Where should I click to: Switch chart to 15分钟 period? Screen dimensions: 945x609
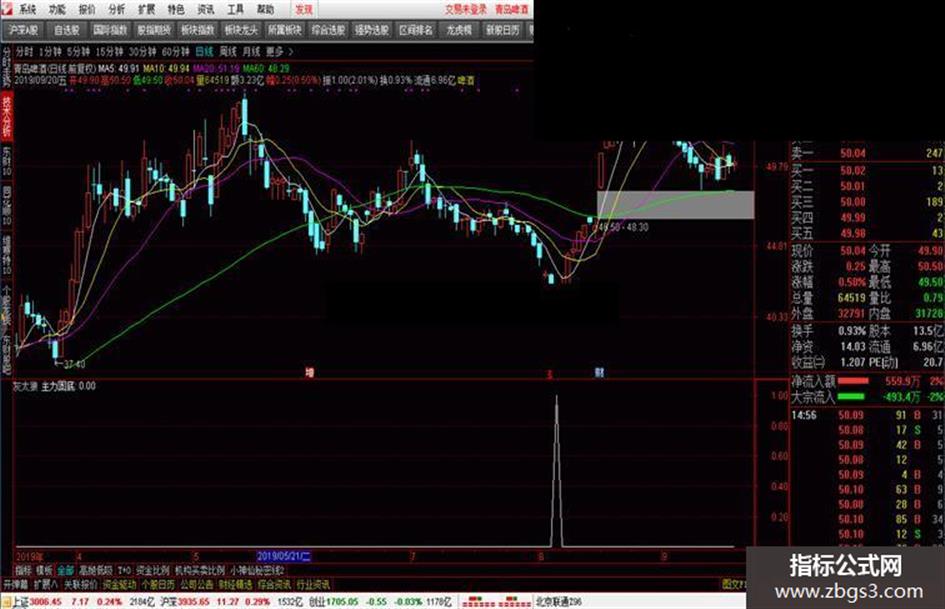tap(109, 51)
